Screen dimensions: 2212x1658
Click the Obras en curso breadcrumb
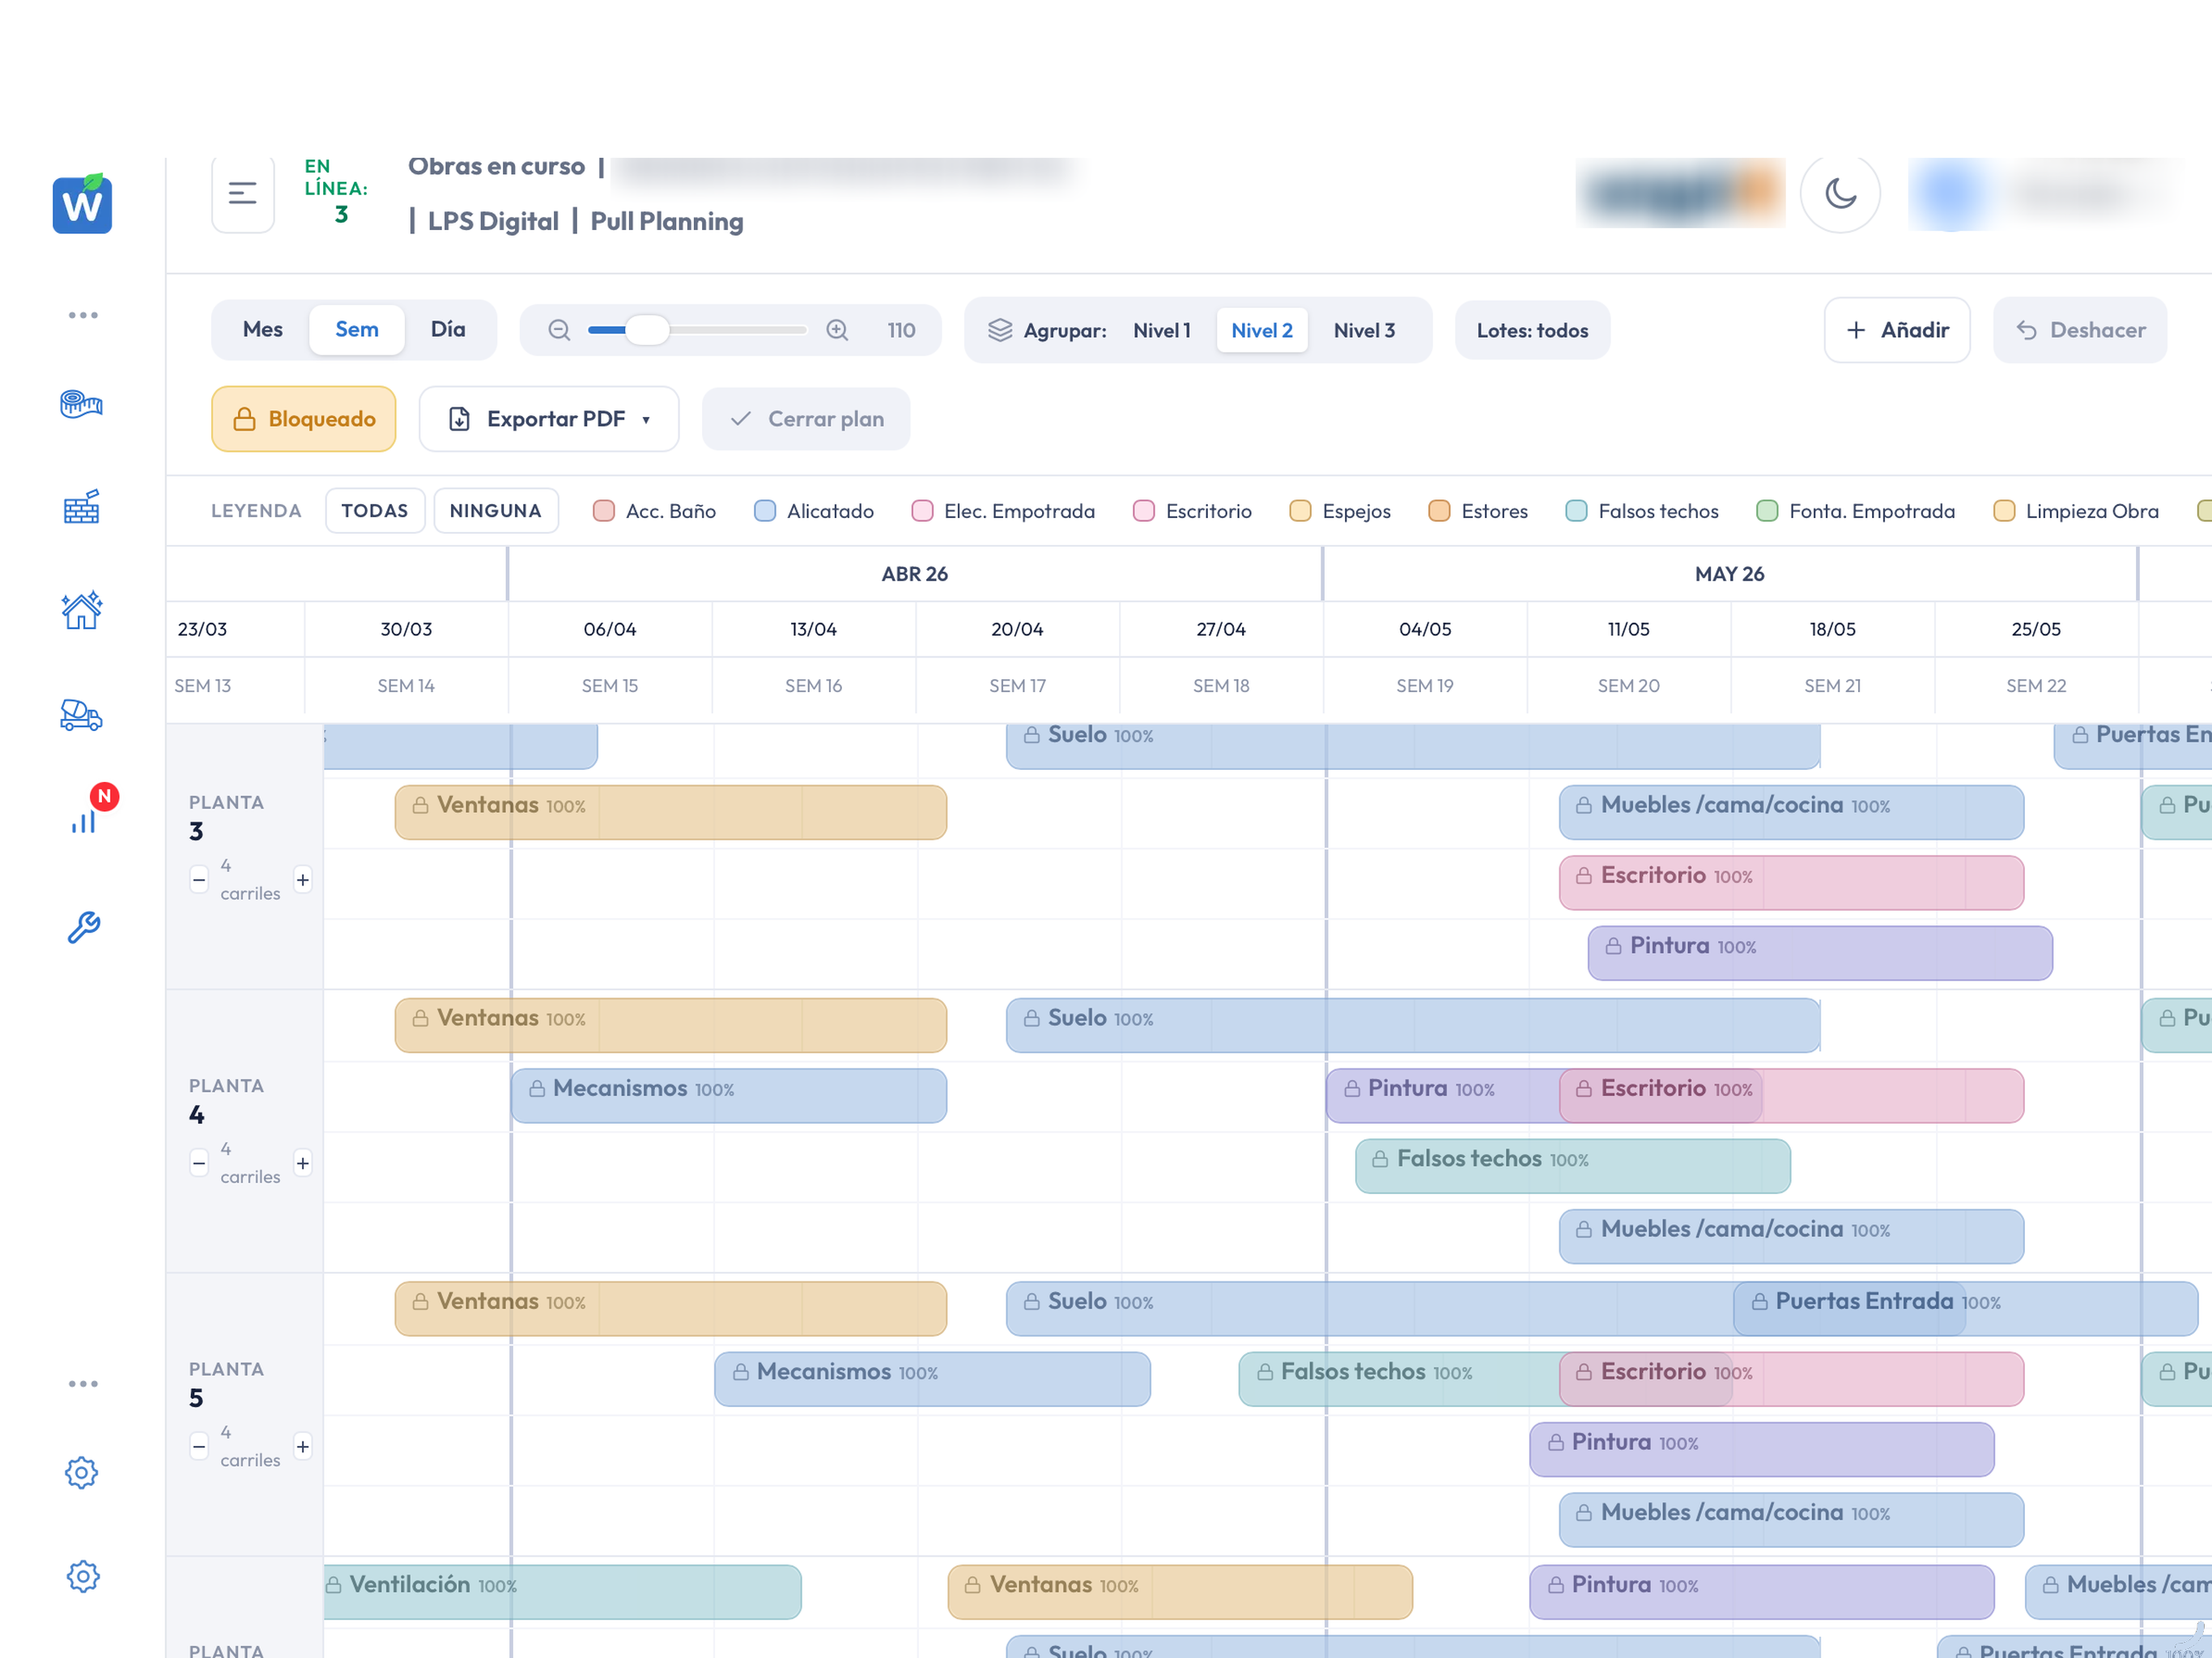[496, 167]
